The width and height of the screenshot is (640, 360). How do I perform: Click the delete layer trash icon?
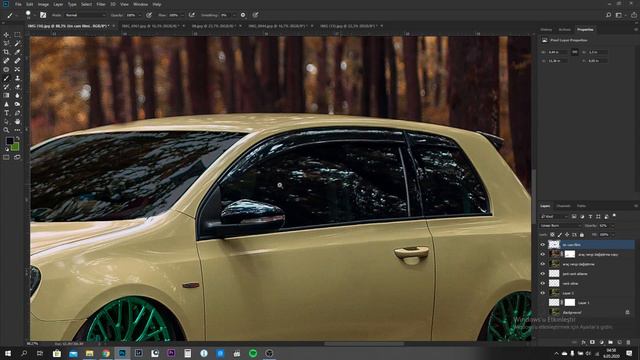[628, 342]
